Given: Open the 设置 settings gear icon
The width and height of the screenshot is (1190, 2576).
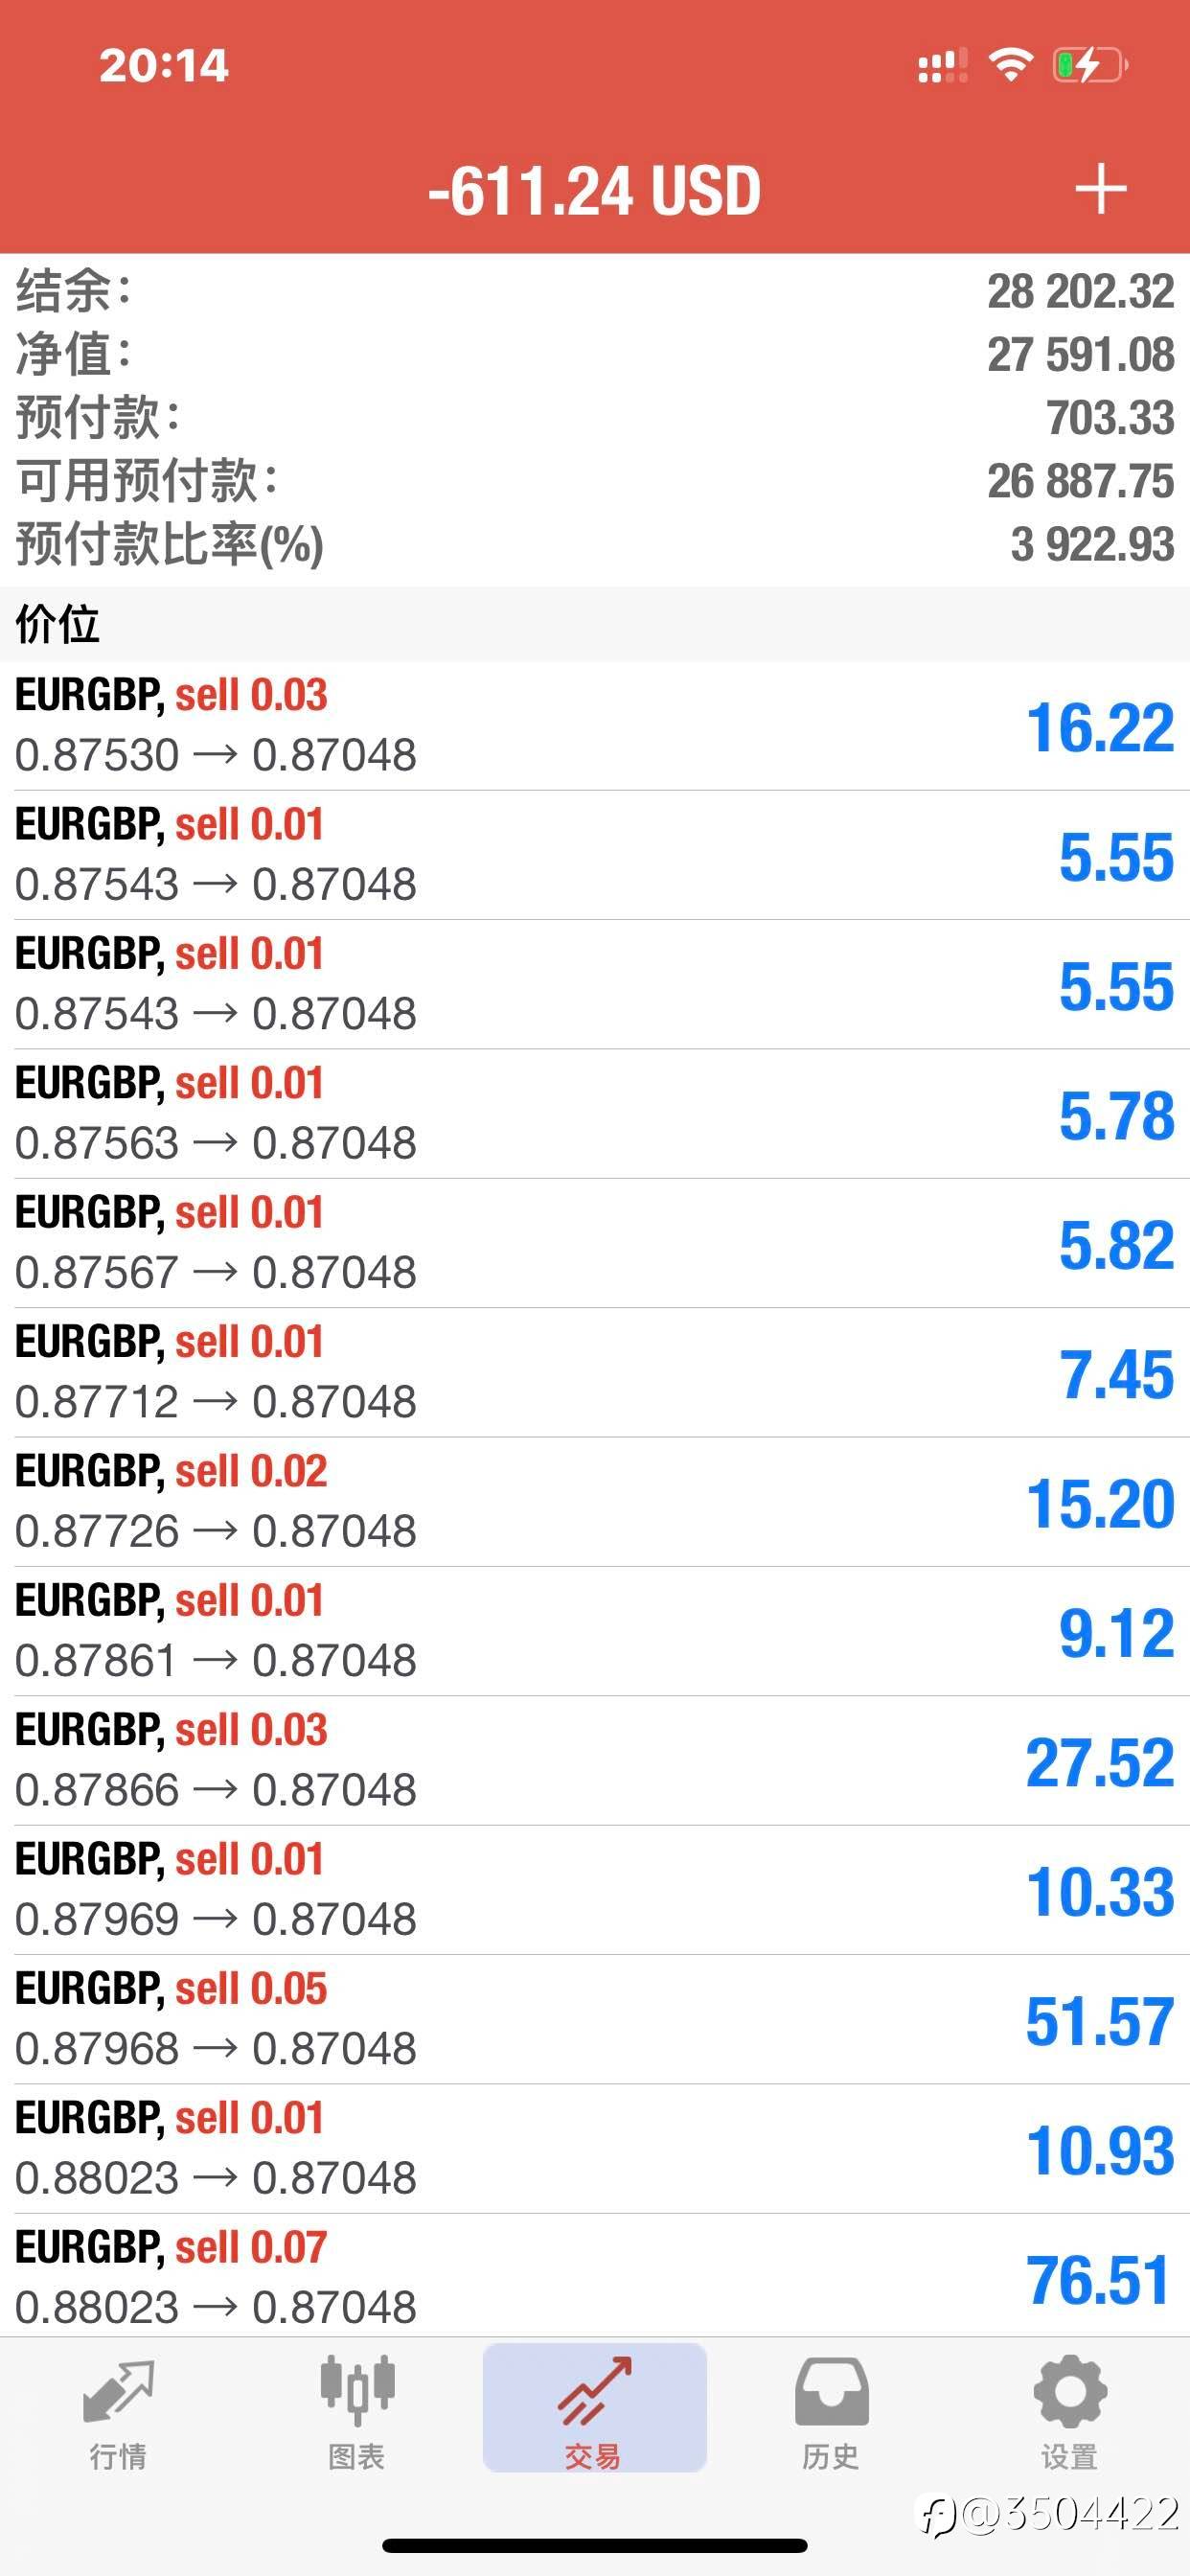Looking at the screenshot, I should point(1070,2391).
